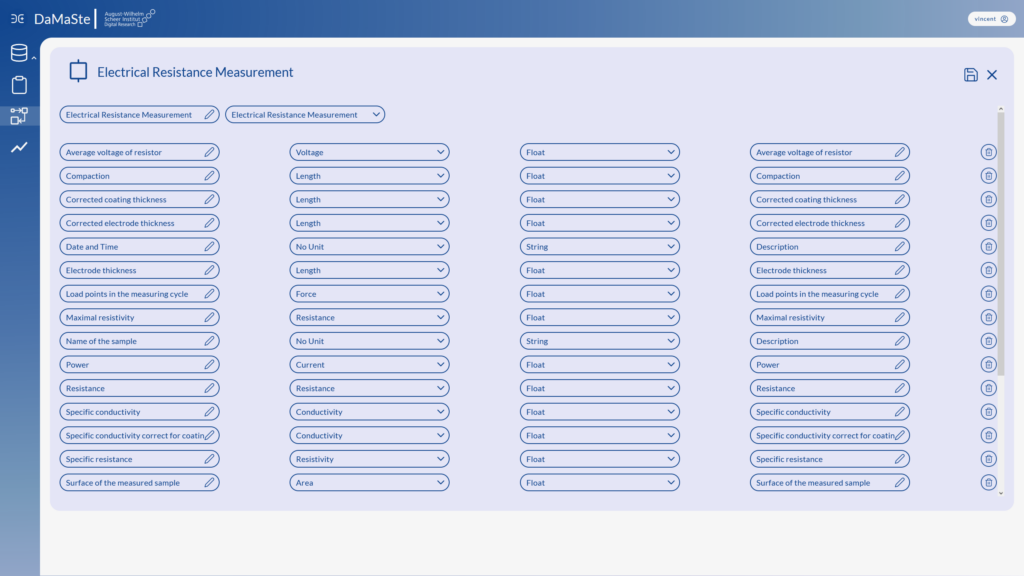Delete the Resistance row
Screen dimensions: 1024x576
tap(988, 388)
